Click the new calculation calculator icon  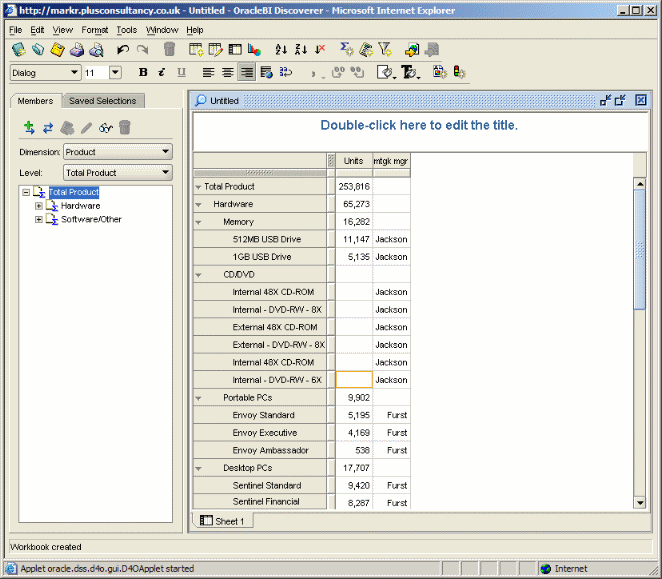[366, 50]
